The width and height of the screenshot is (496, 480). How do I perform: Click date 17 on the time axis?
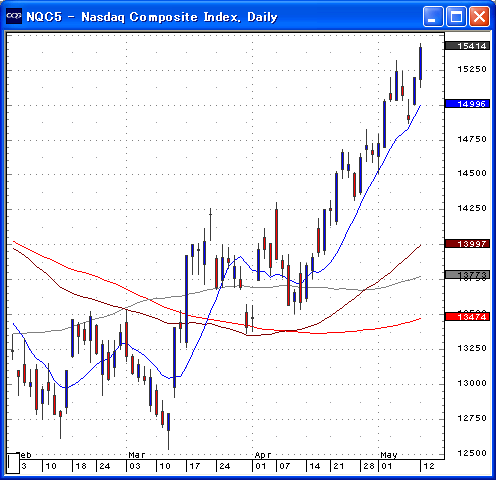[195, 466]
